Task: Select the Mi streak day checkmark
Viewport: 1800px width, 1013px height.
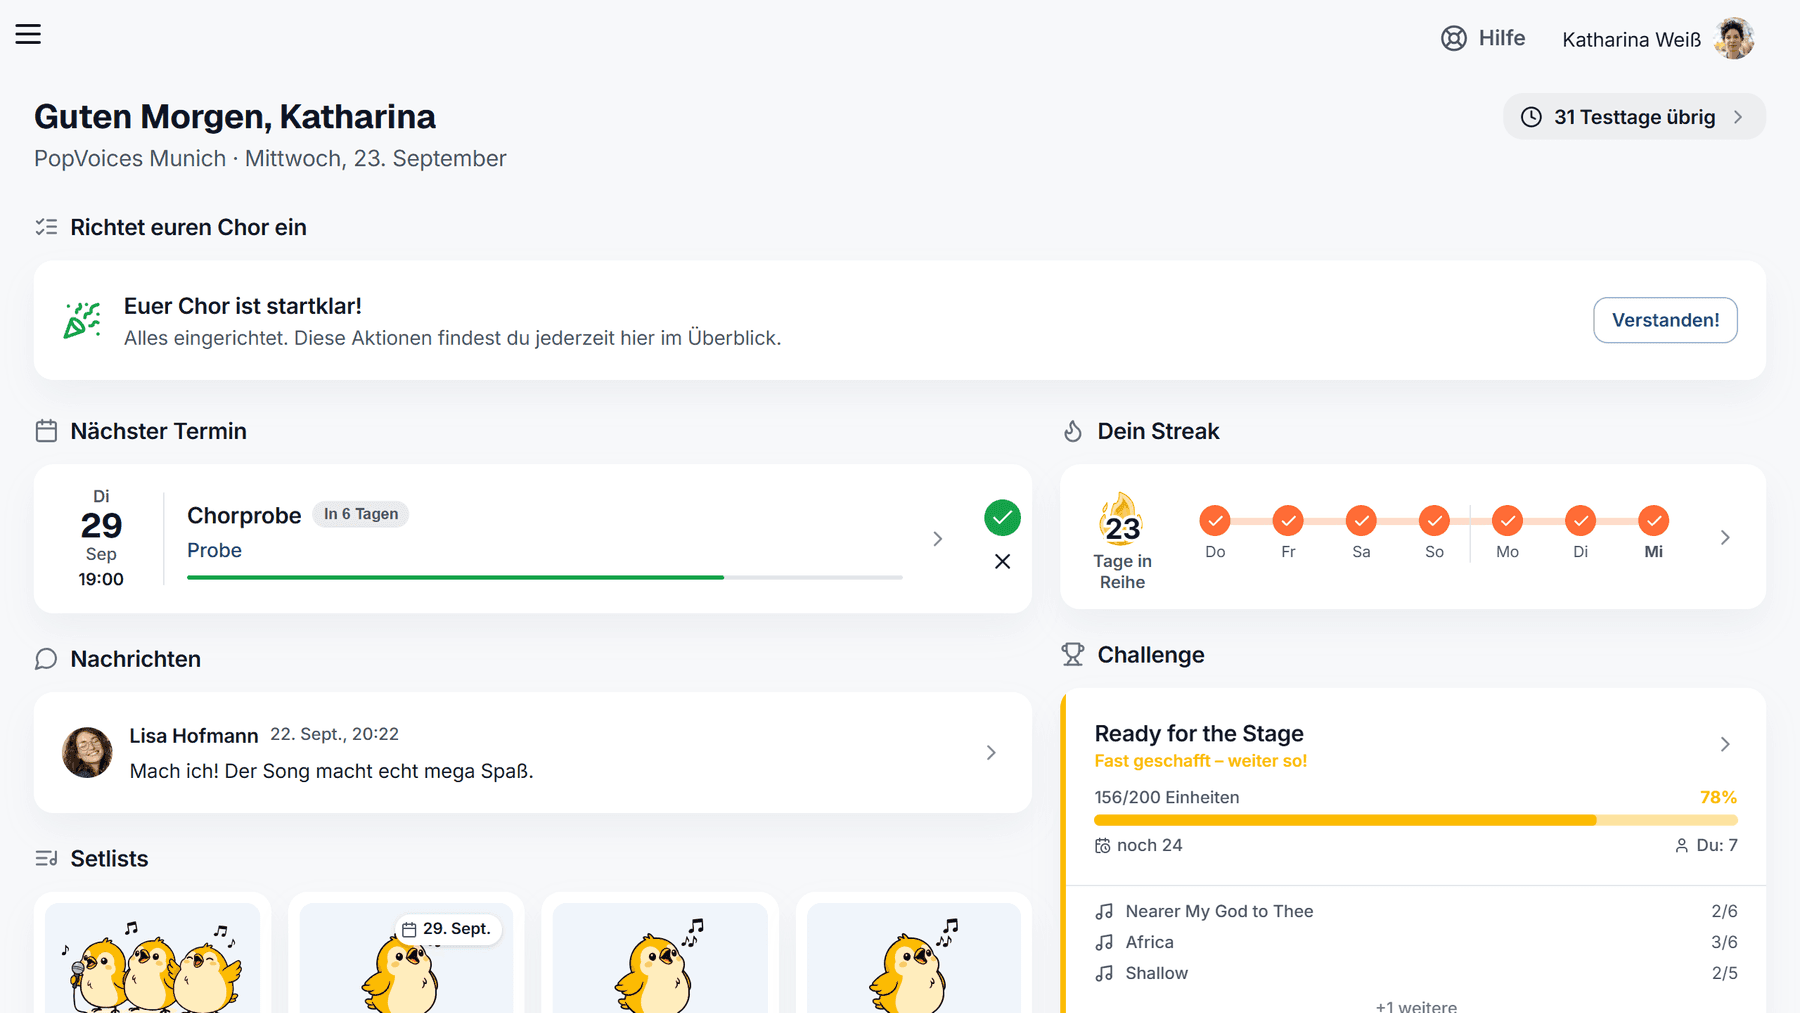Action: 1653,521
